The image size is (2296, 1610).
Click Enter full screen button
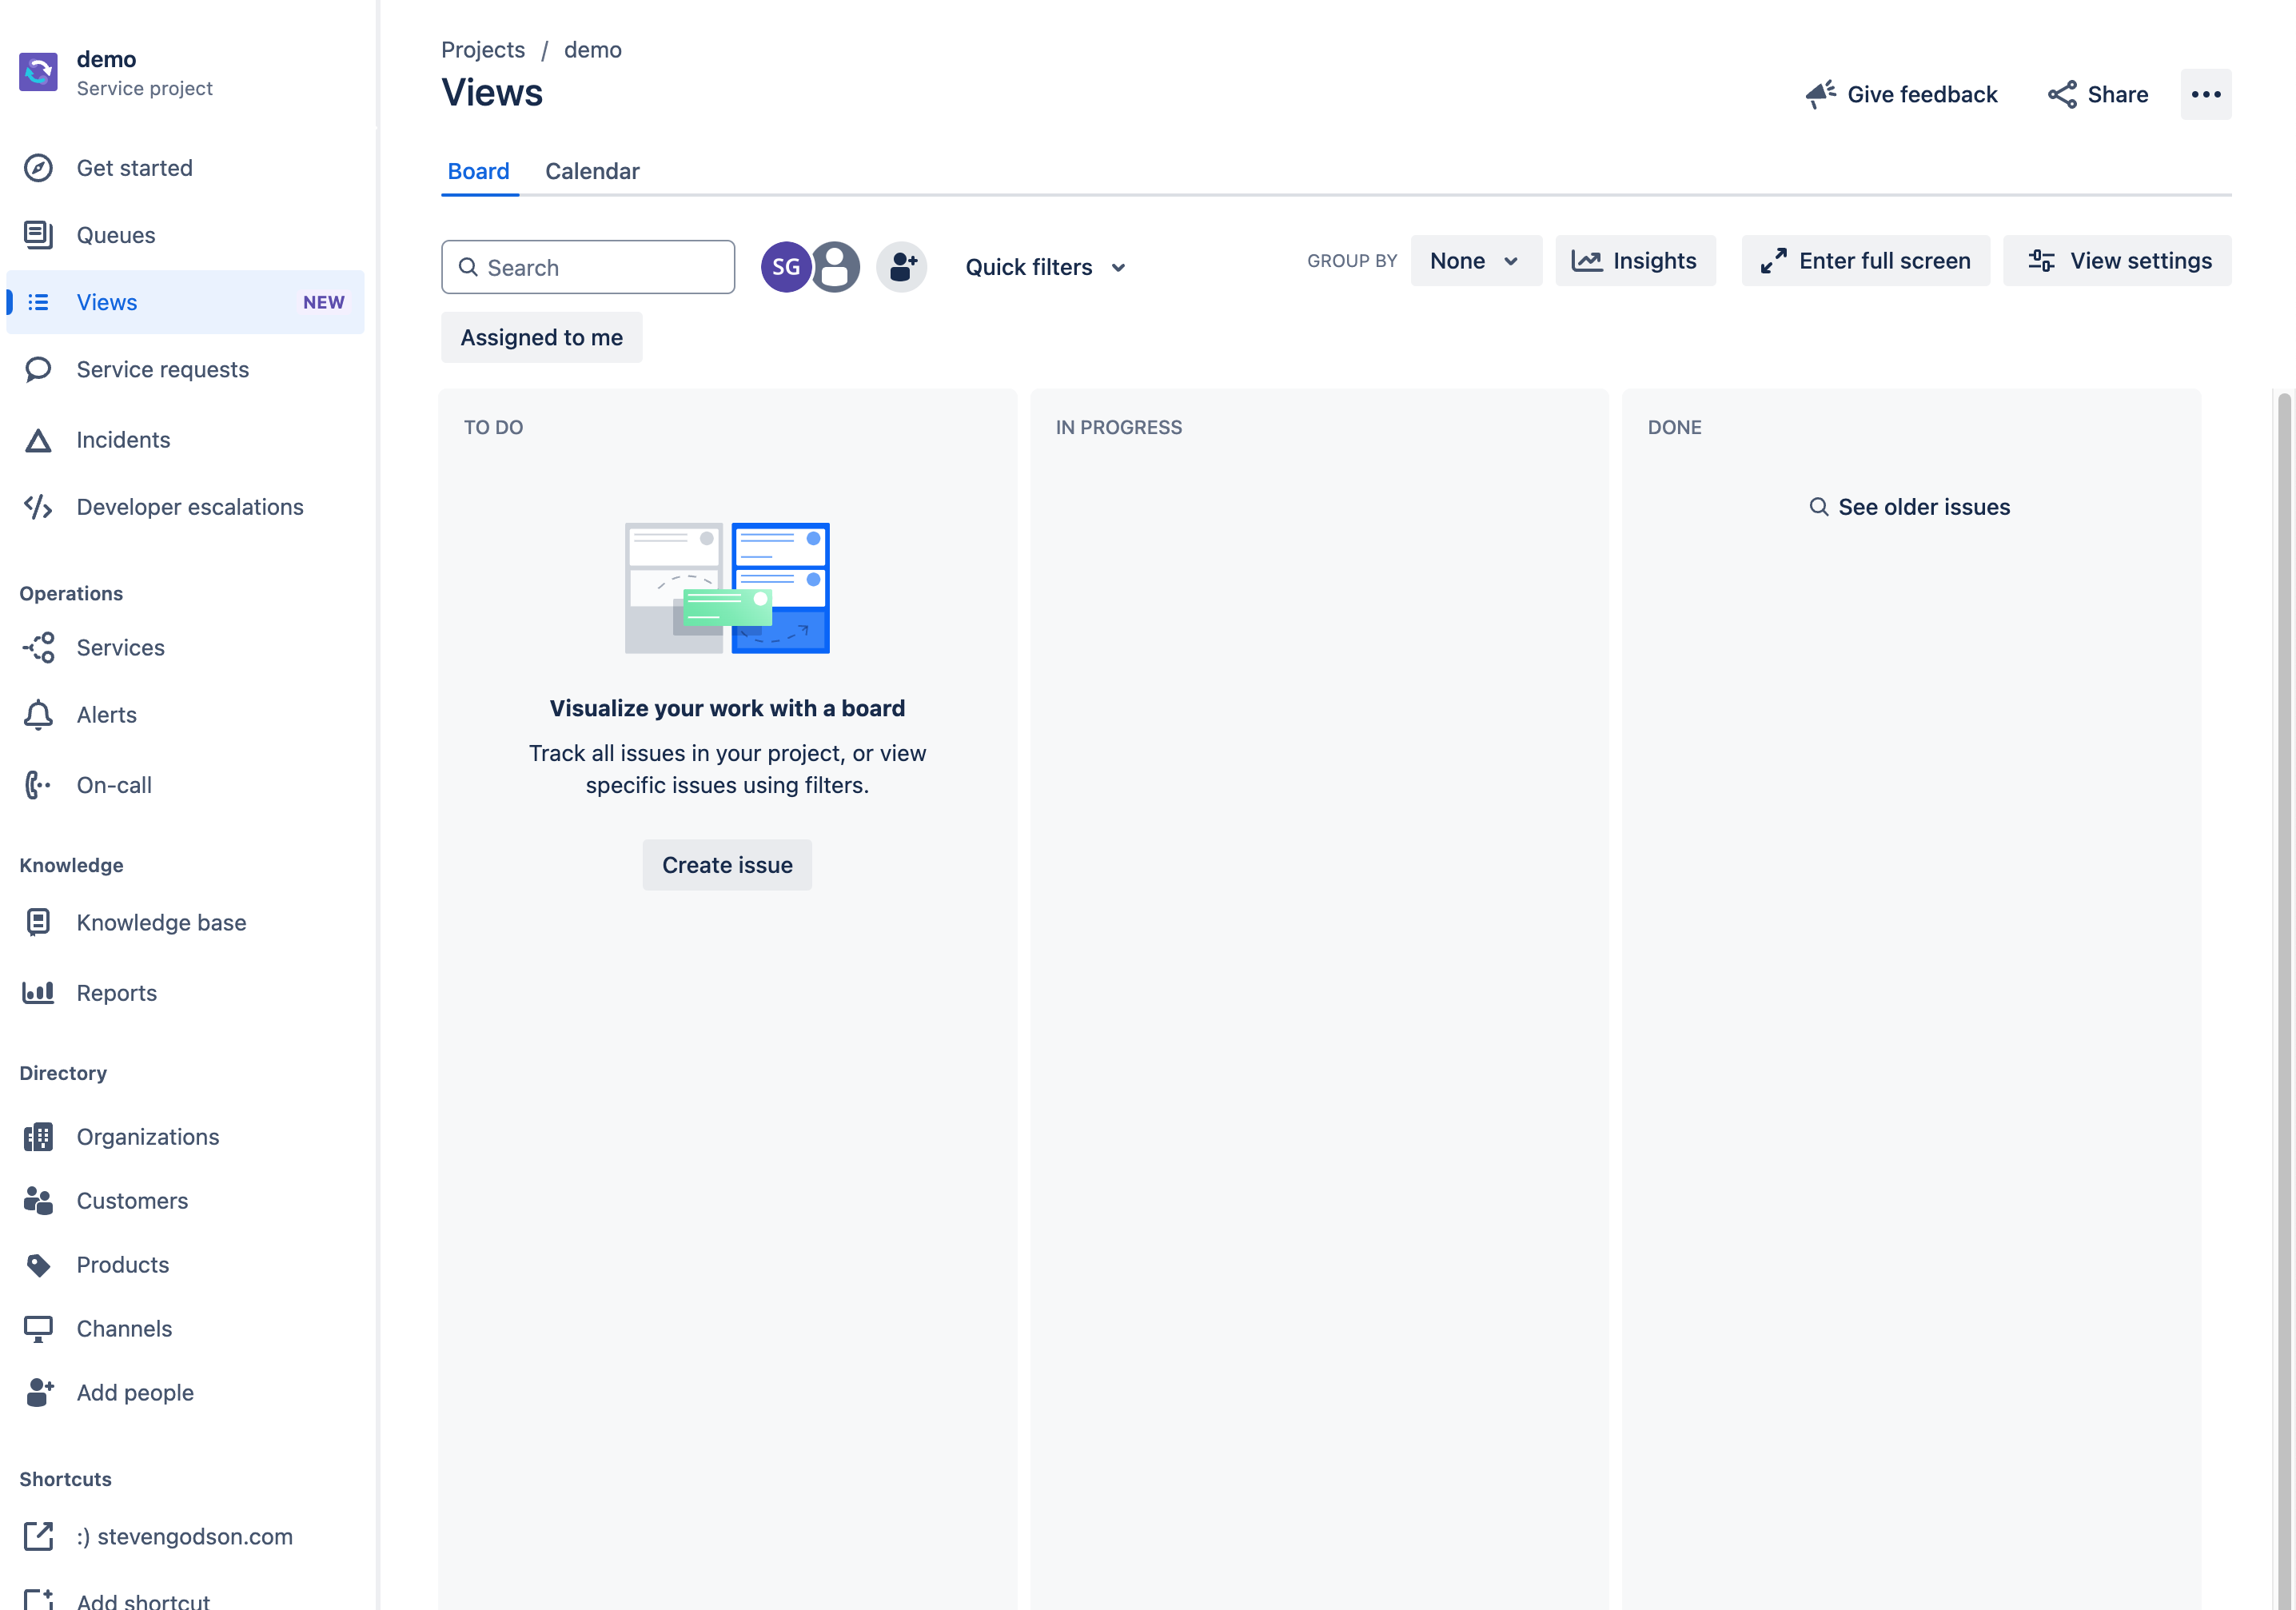[1865, 261]
